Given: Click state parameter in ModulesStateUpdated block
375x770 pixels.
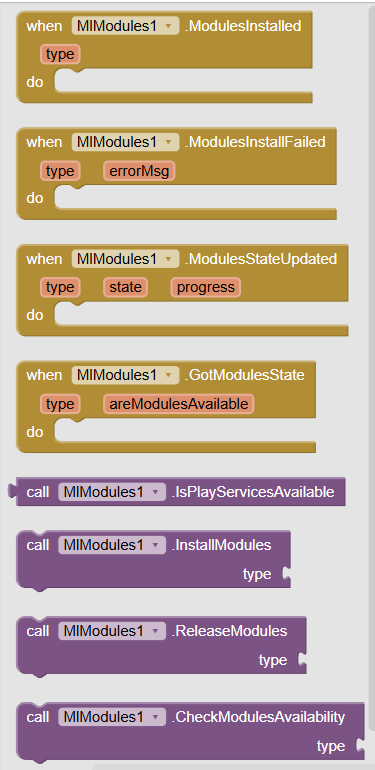Looking at the screenshot, I should 125,287.
